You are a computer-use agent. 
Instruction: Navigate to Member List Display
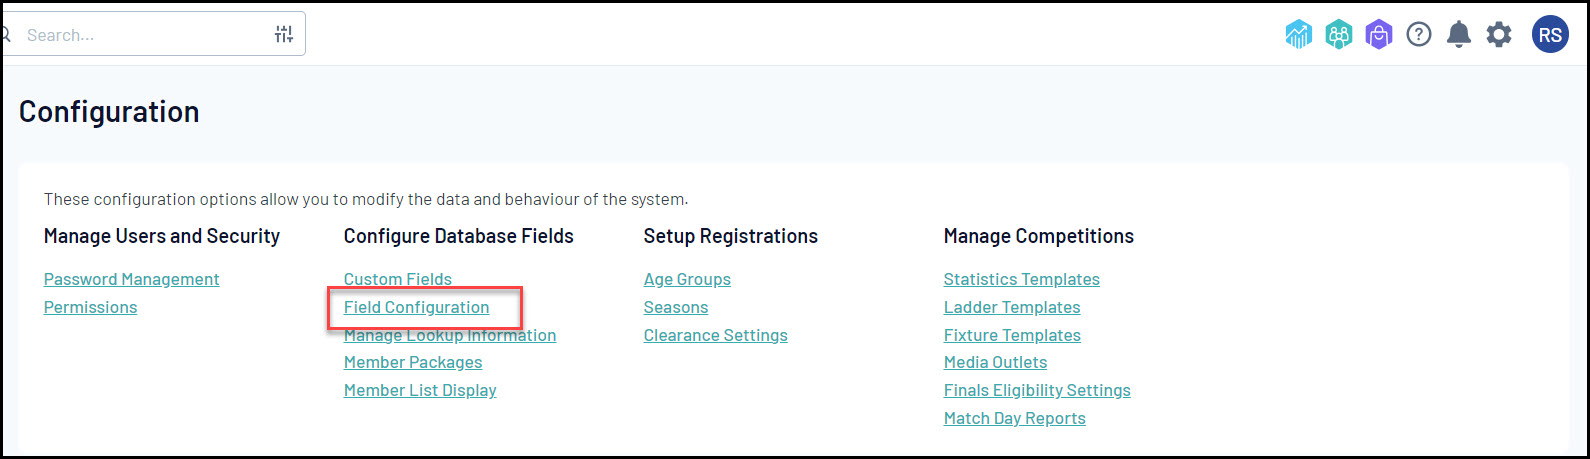(x=419, y=390)
